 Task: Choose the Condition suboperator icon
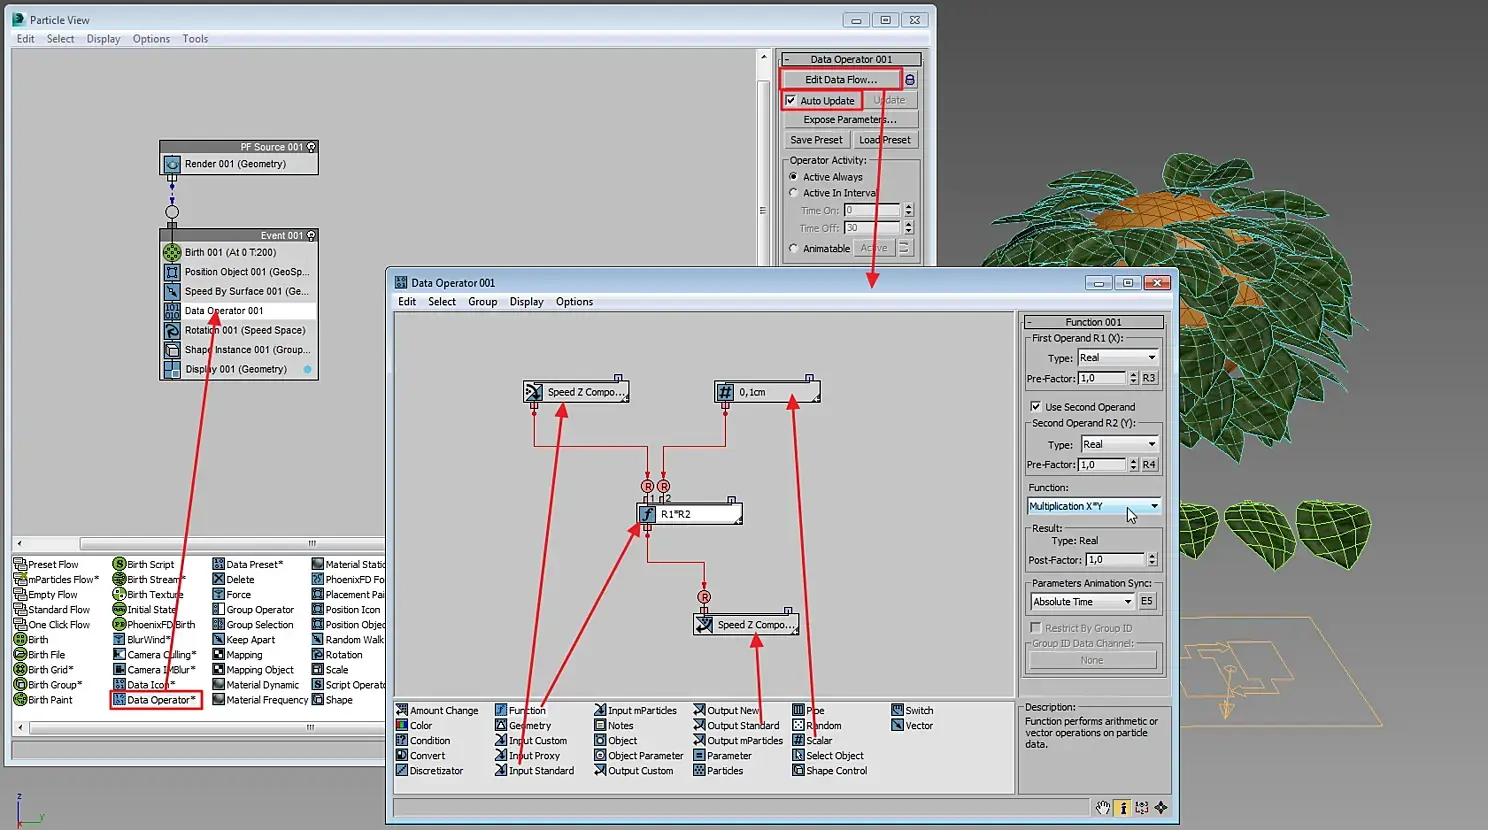pyautogui.click(x=401, y=740)
